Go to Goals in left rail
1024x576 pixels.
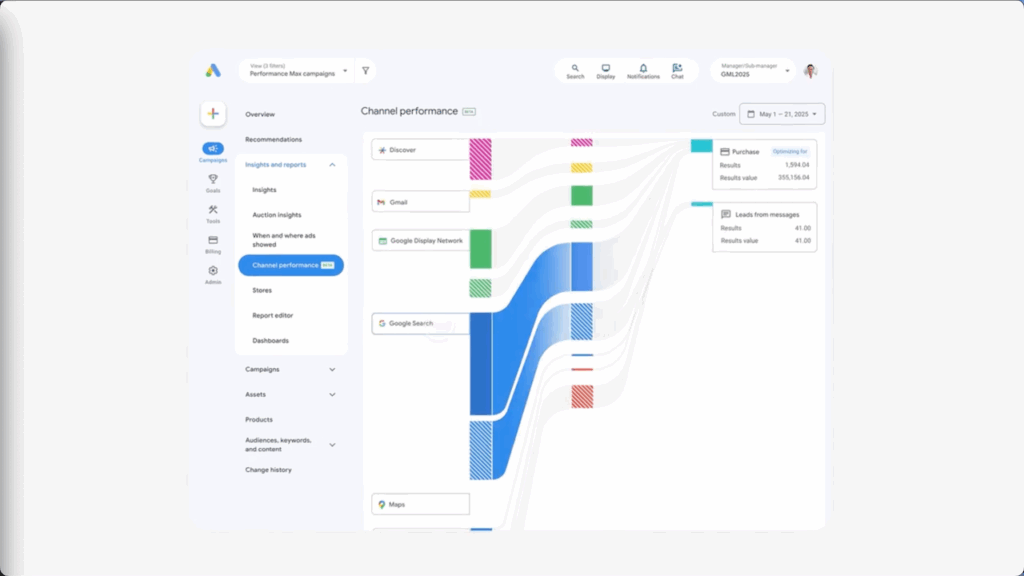213,182
